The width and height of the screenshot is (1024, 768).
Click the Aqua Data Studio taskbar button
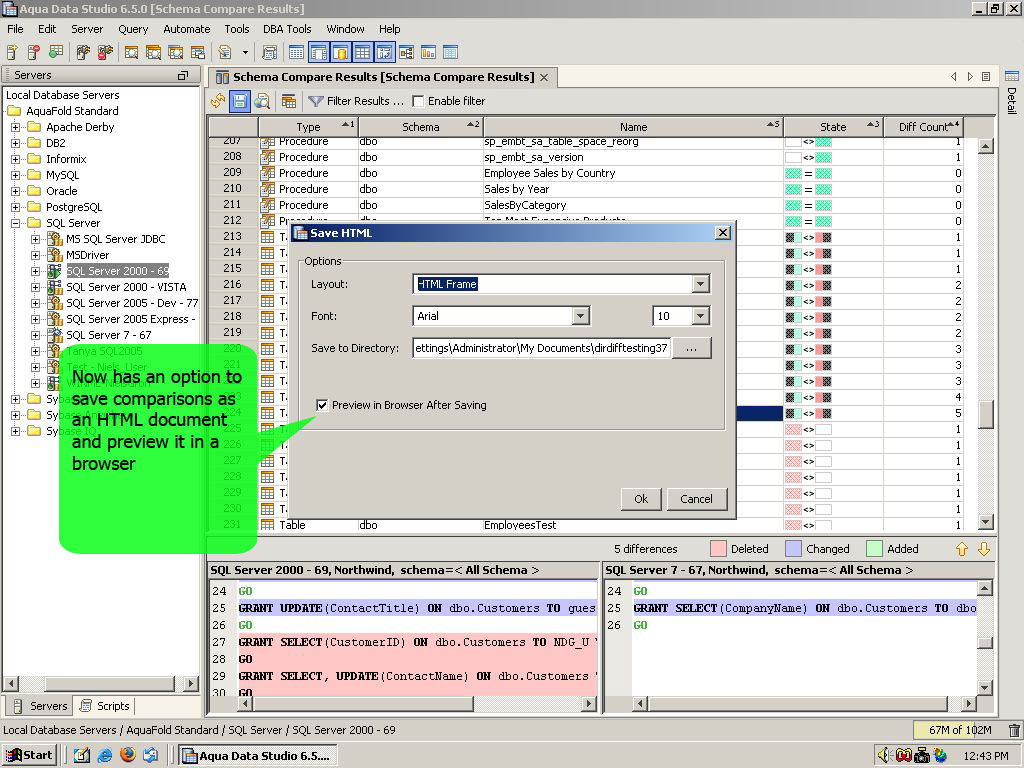coord(259,756)
